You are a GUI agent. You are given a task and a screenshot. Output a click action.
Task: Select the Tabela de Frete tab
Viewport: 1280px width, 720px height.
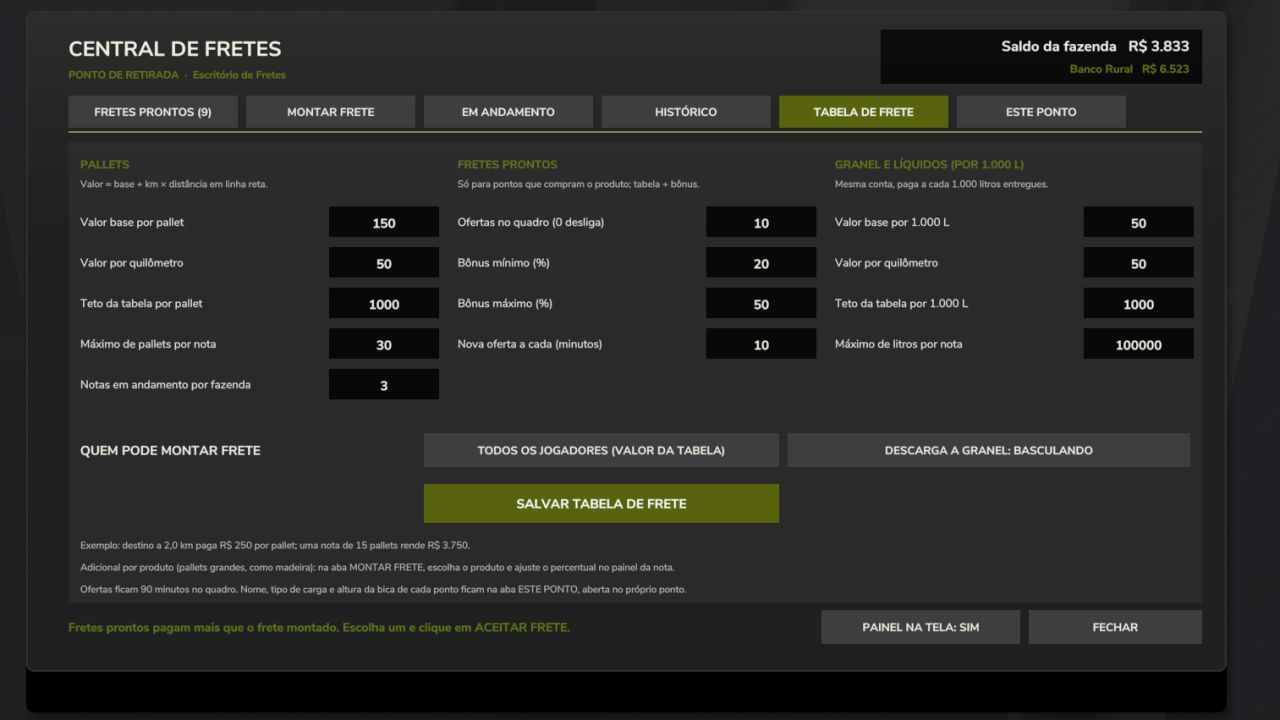tap(864, 112)
